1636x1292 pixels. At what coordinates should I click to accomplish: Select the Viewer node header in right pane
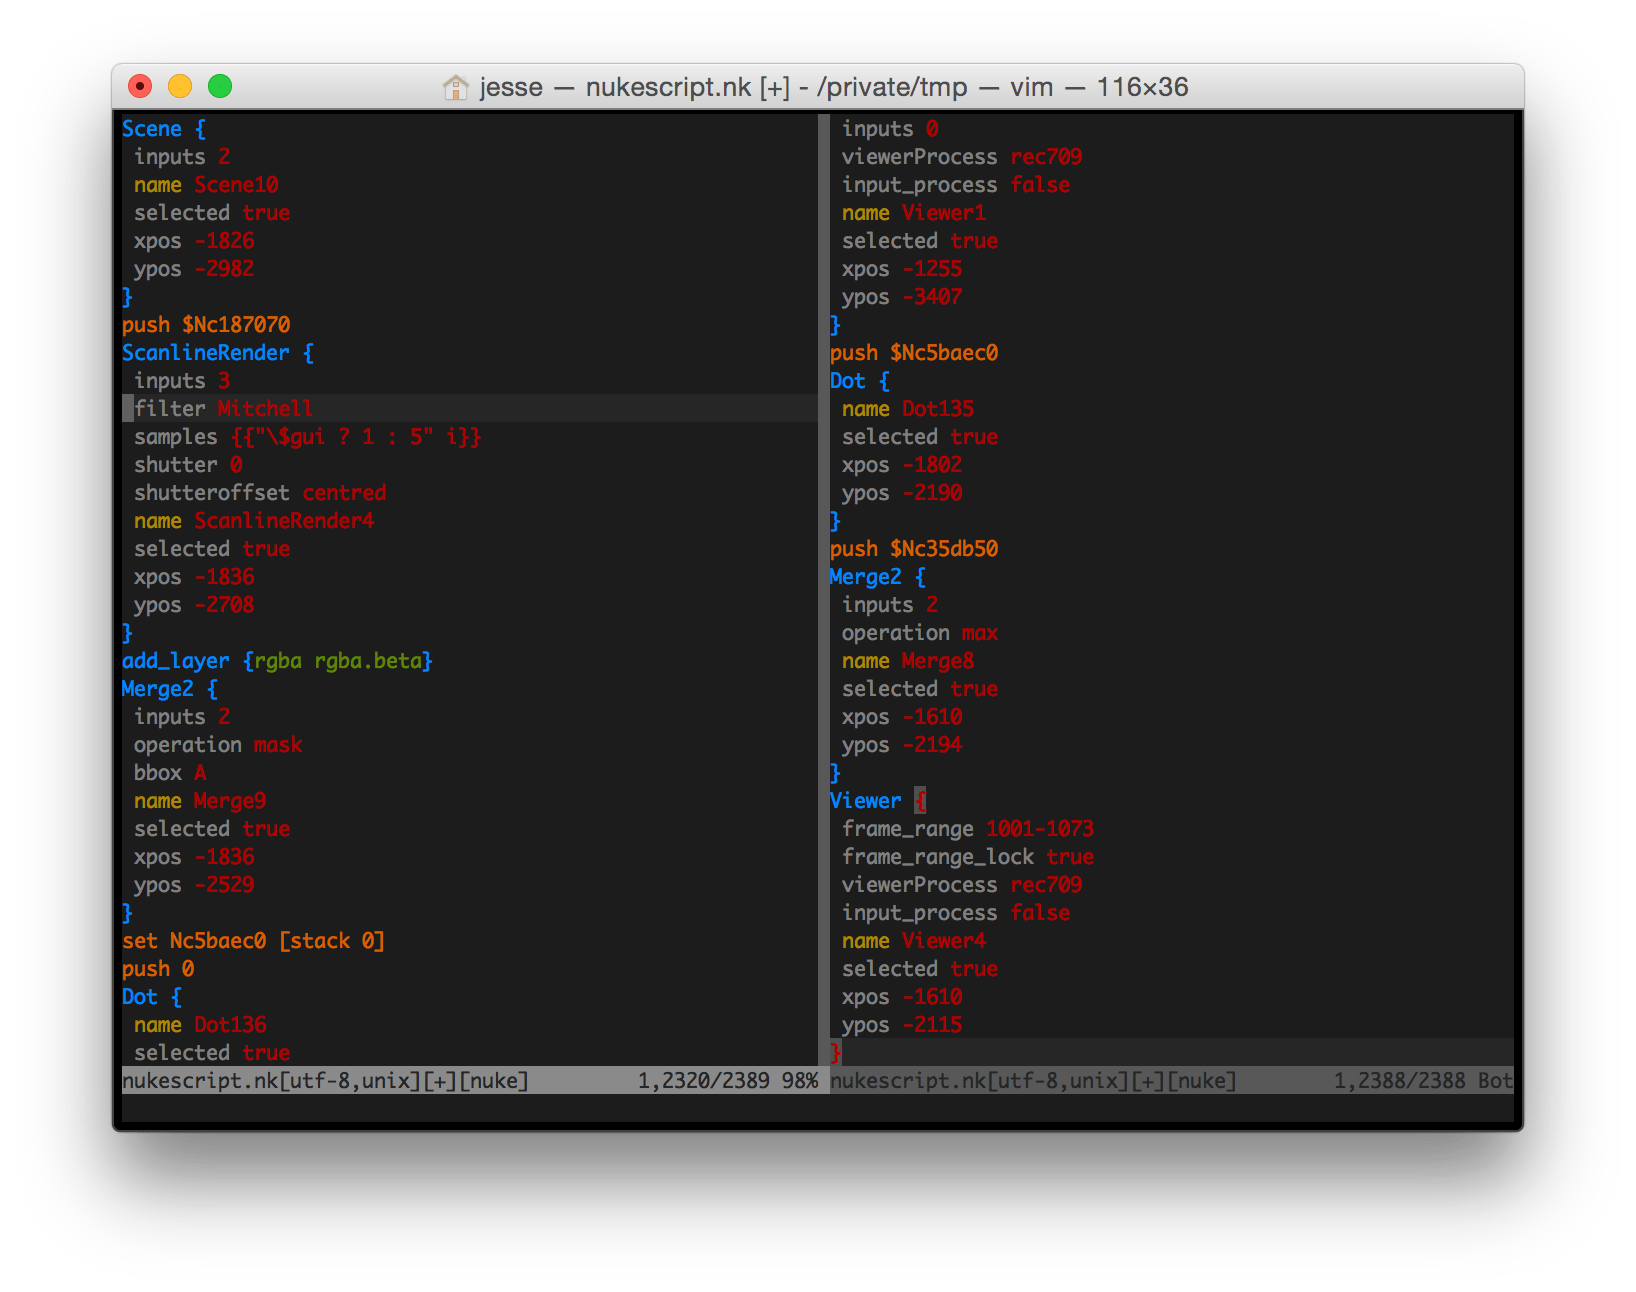[865, 800]
